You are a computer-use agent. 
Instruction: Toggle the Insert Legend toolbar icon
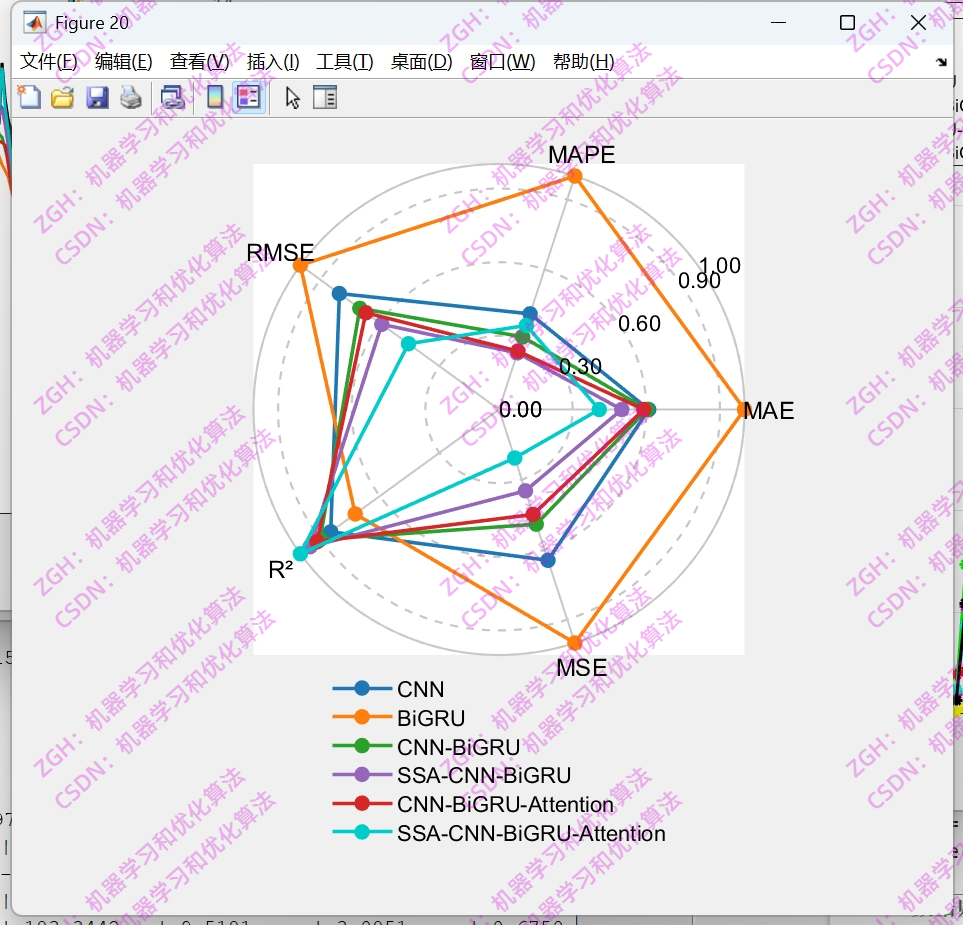pos(249,97)
